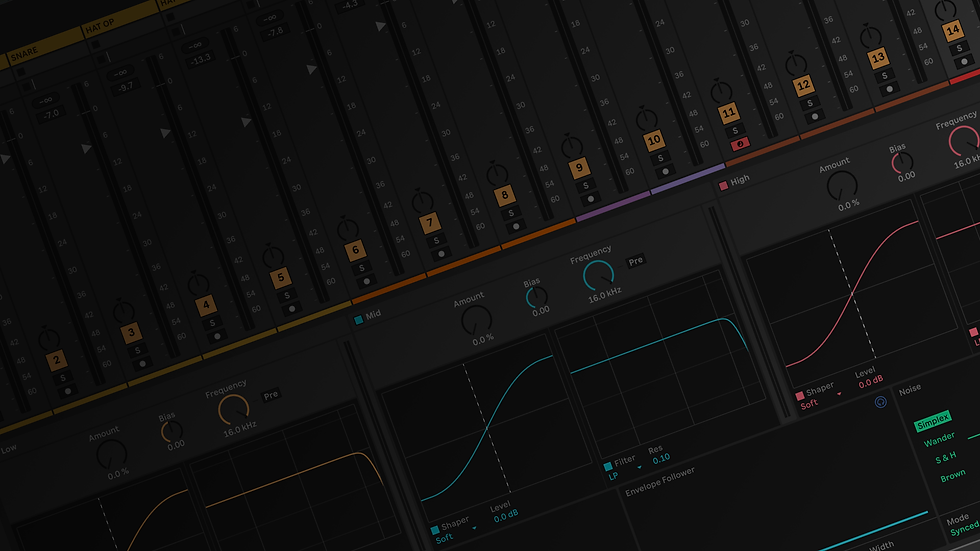The height and width of the screenshot is (551, 980).
Task: Deactivate track 5 with its number button
Action: point(281,277)
